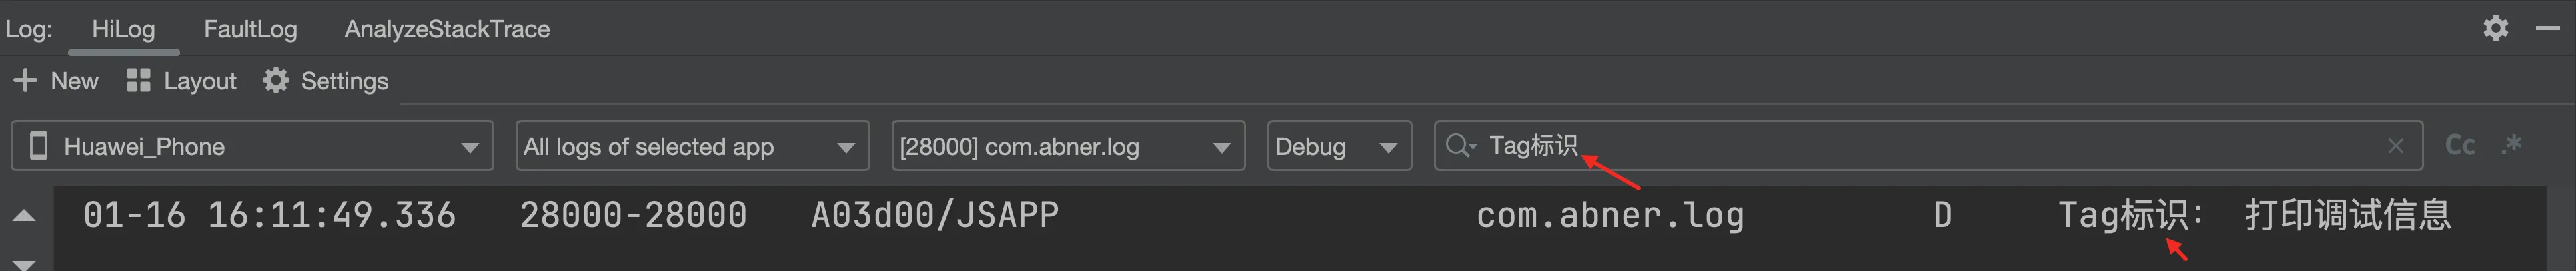Toggle the Cc match case option
This screenshot has height=271, width=2576.
(x=2460, y=146)
